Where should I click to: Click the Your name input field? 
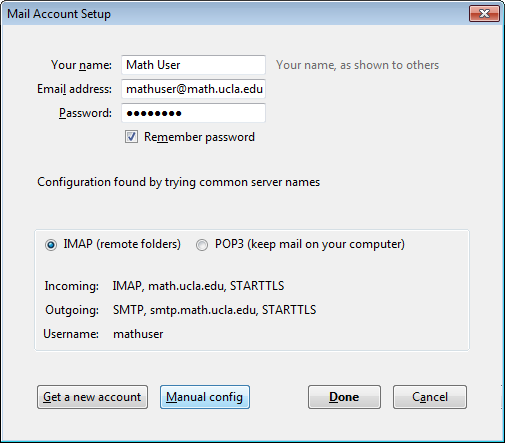[193, 65]
